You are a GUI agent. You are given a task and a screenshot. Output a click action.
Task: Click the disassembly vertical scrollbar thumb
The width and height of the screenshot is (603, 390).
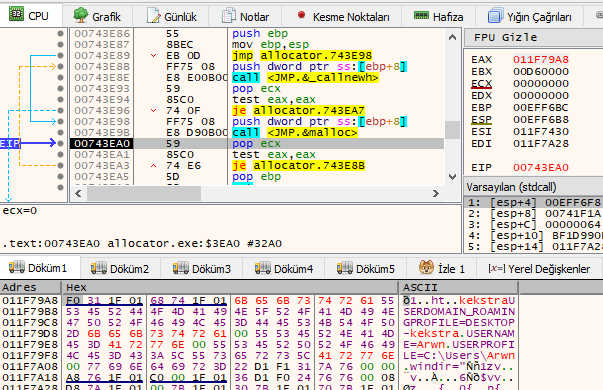[x=452, y=130]
